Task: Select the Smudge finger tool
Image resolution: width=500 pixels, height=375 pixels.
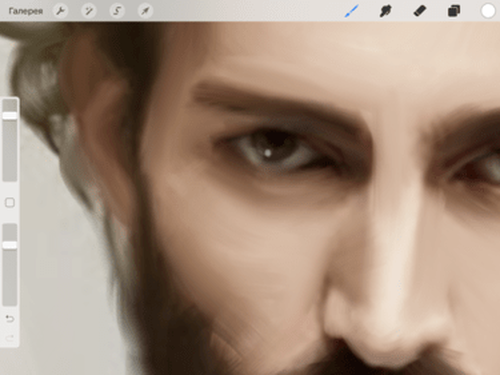Action: click(x=386, y=11)
